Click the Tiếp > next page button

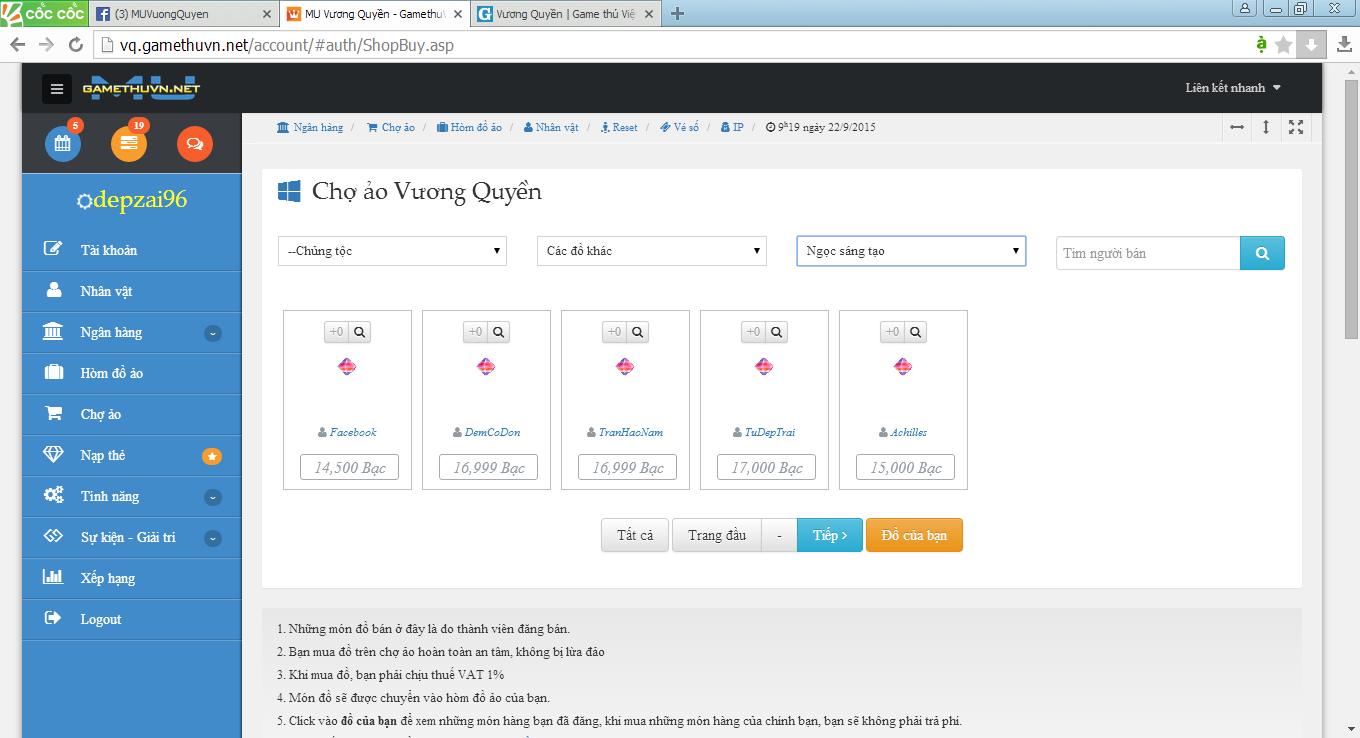pyautogui.click(x=830, y=535)
